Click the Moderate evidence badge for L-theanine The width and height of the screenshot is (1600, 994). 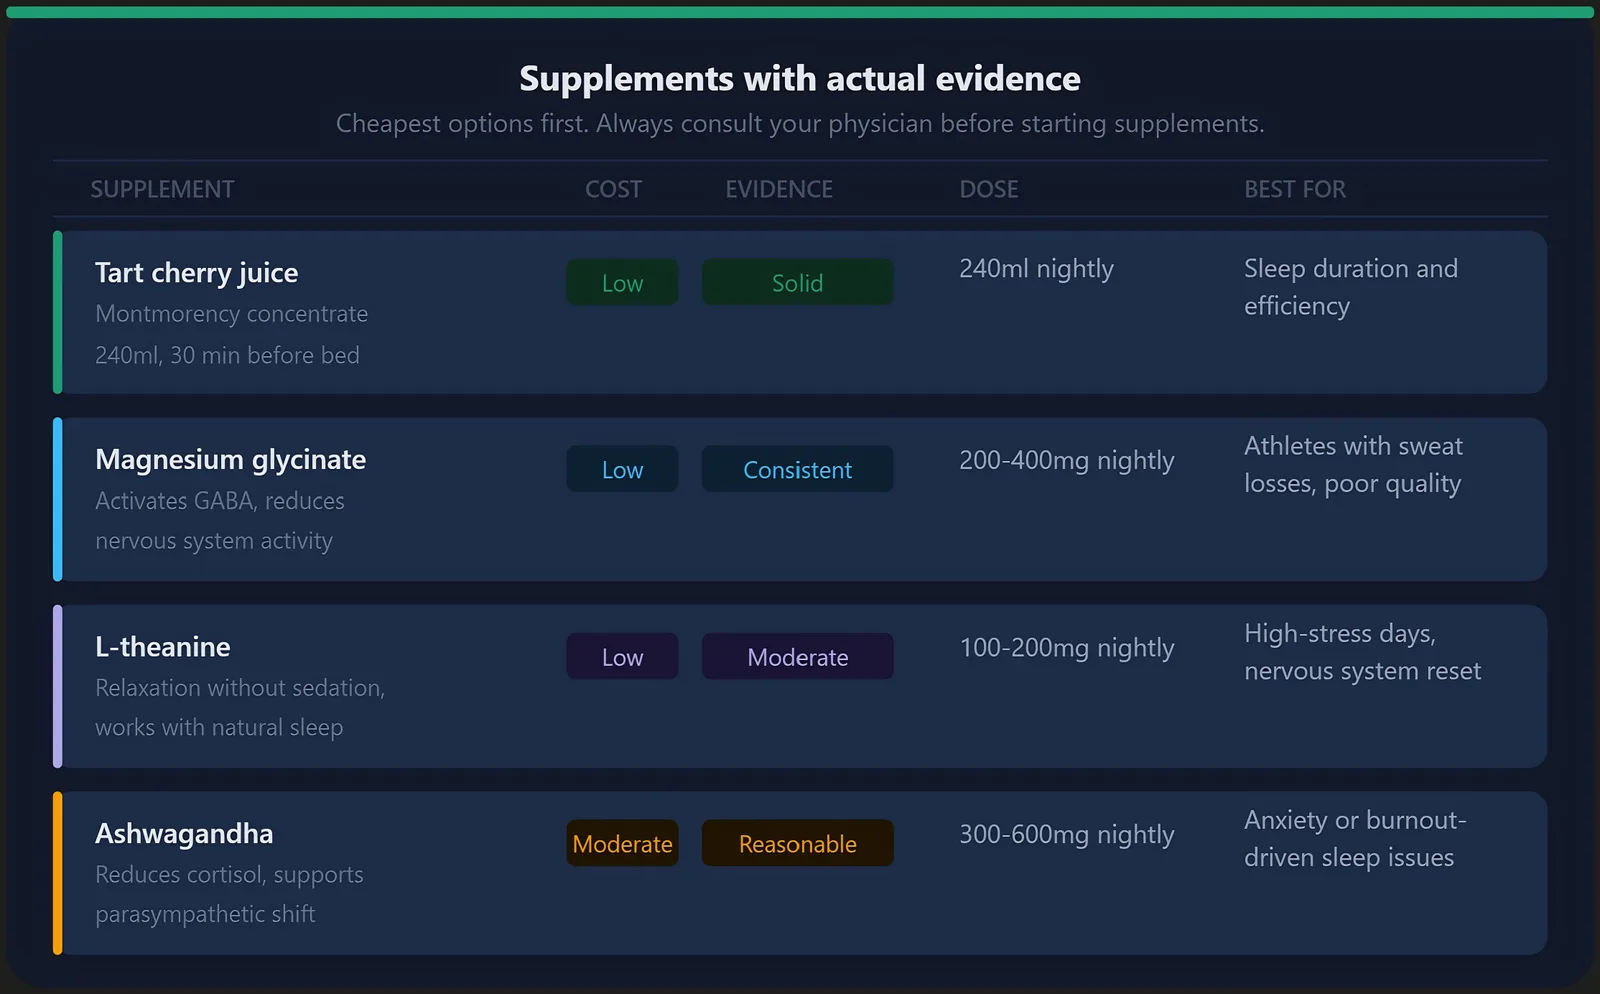(797, 656)
